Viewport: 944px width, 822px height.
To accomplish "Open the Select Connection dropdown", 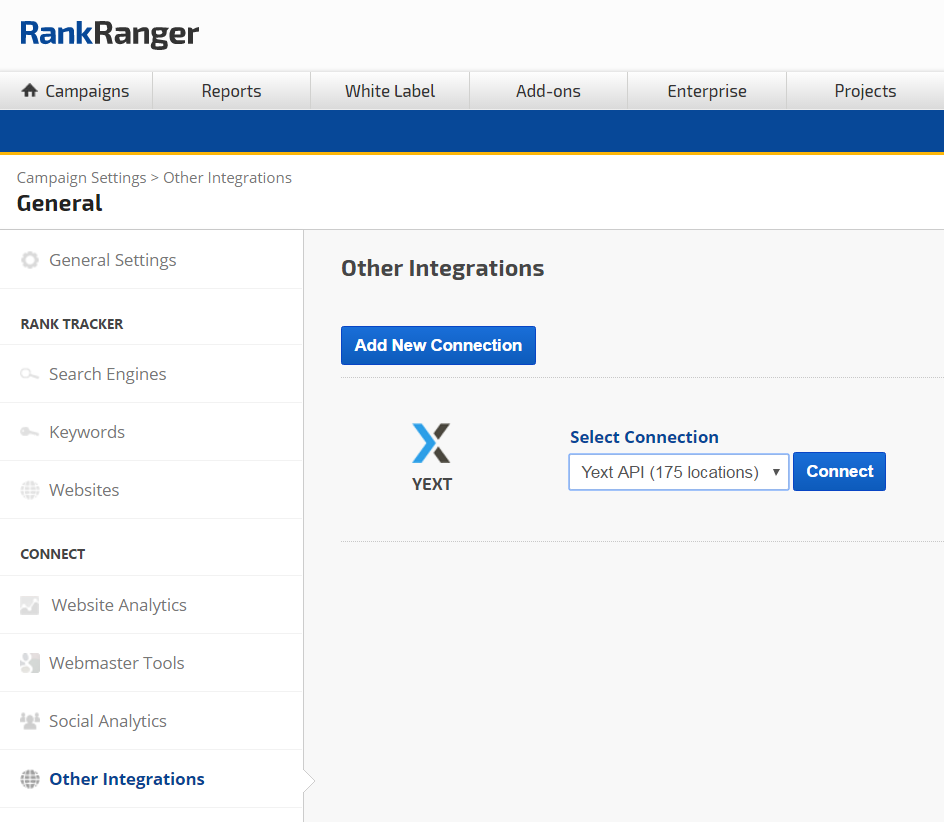I will click(678, 472).
